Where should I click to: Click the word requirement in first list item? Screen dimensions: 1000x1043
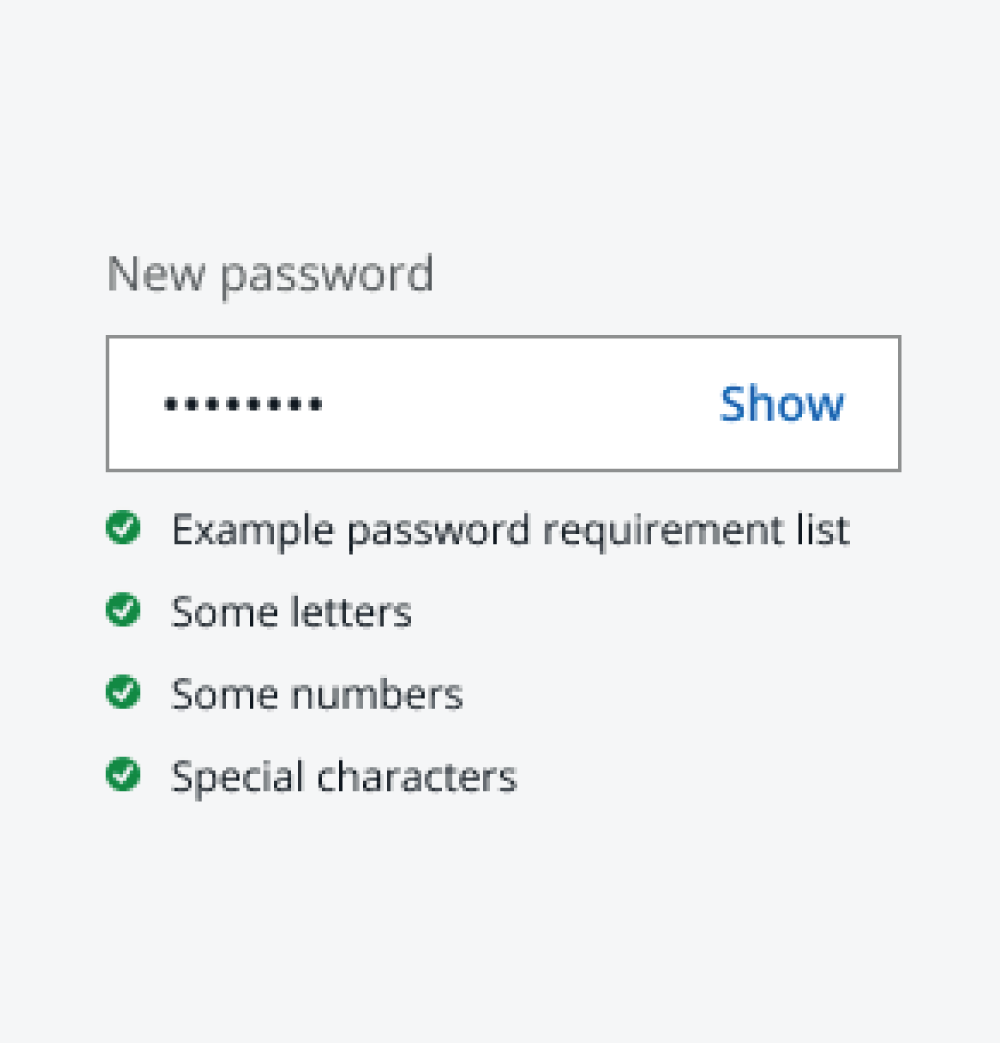[663, 532]
